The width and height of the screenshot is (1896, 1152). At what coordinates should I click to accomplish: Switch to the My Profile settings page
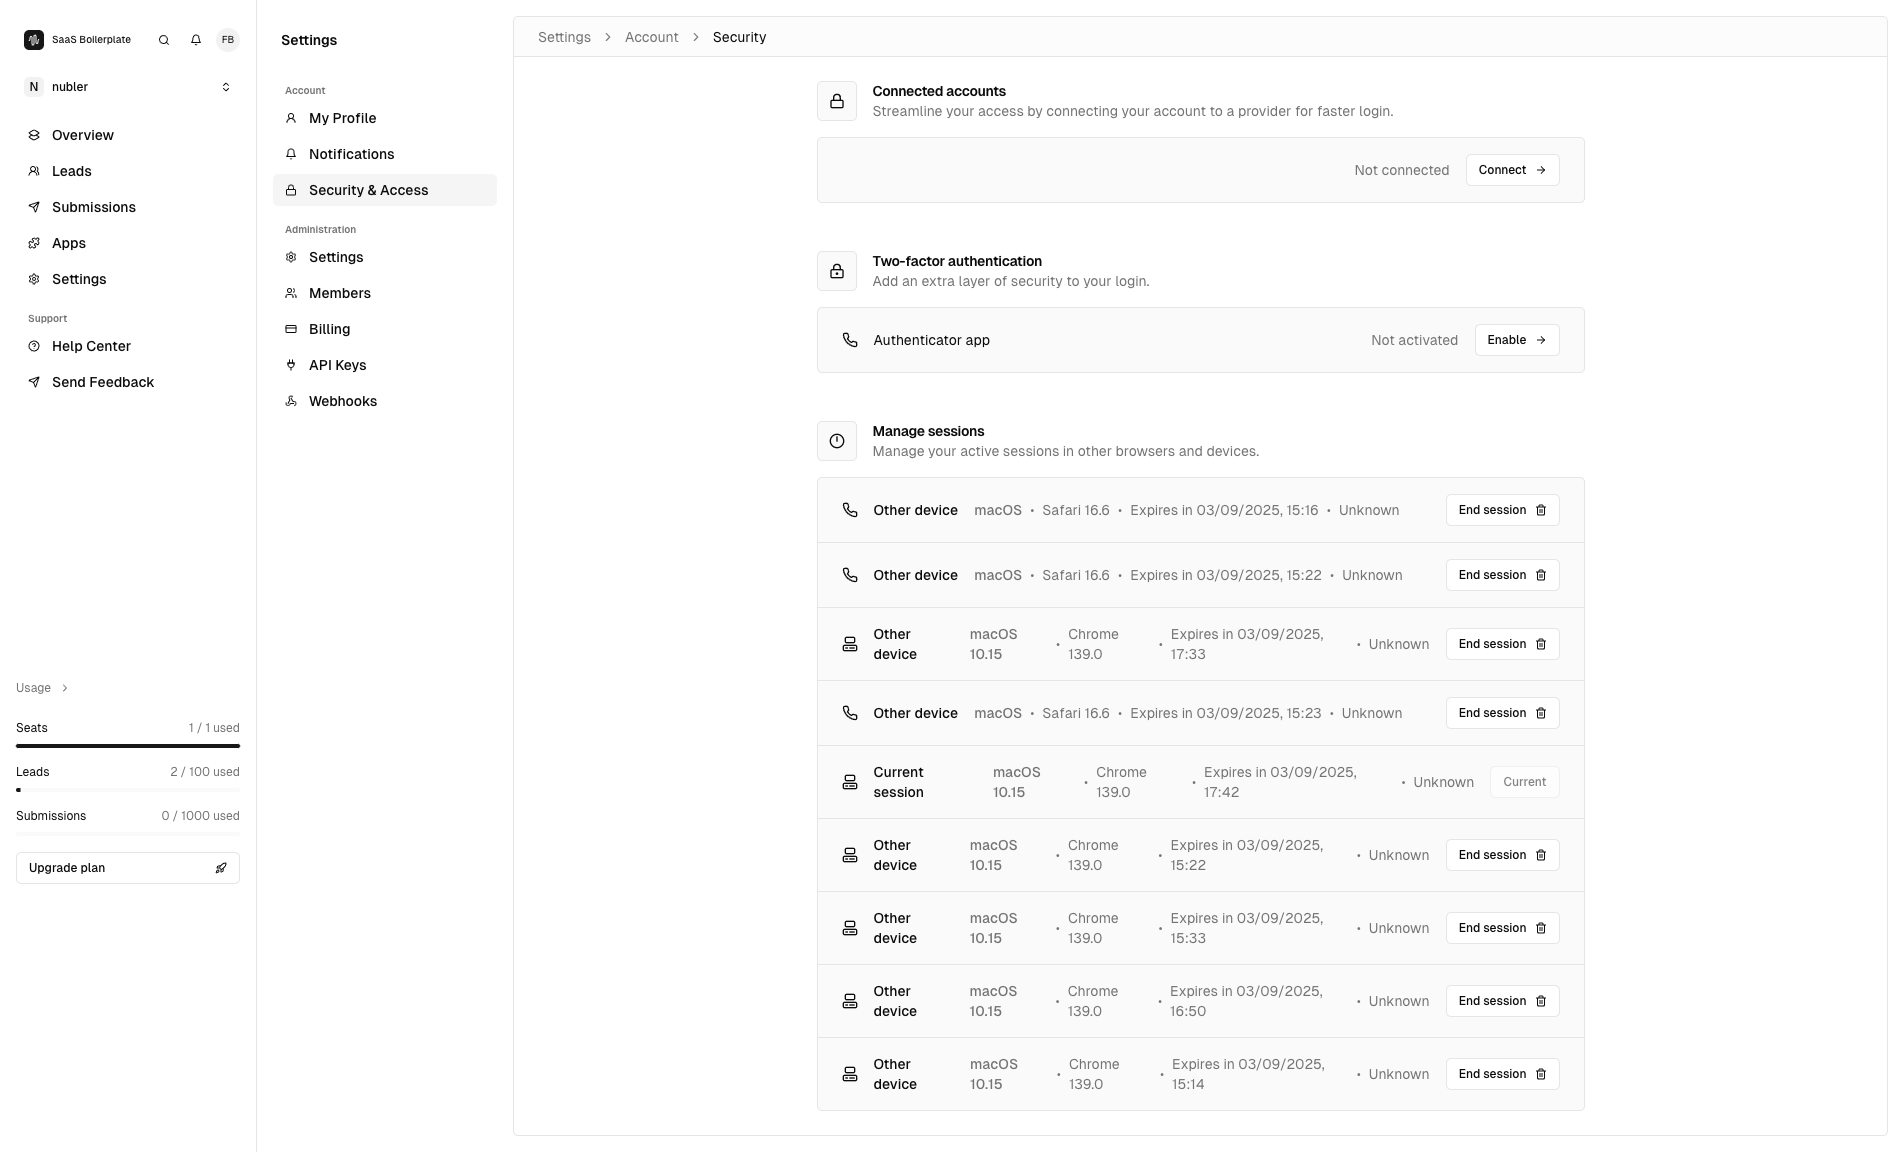pyautogui.click(x=343, y=118)
